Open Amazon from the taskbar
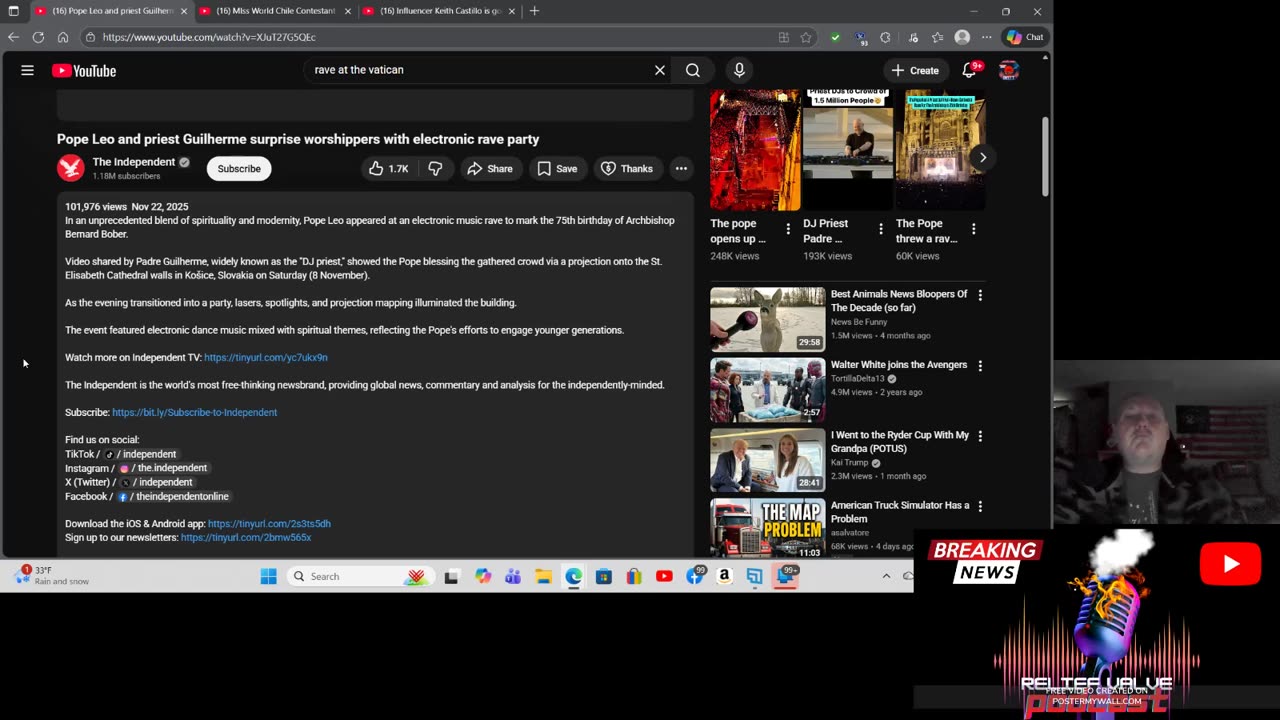Screen dimensions: 1280x720 pos(724,576)
